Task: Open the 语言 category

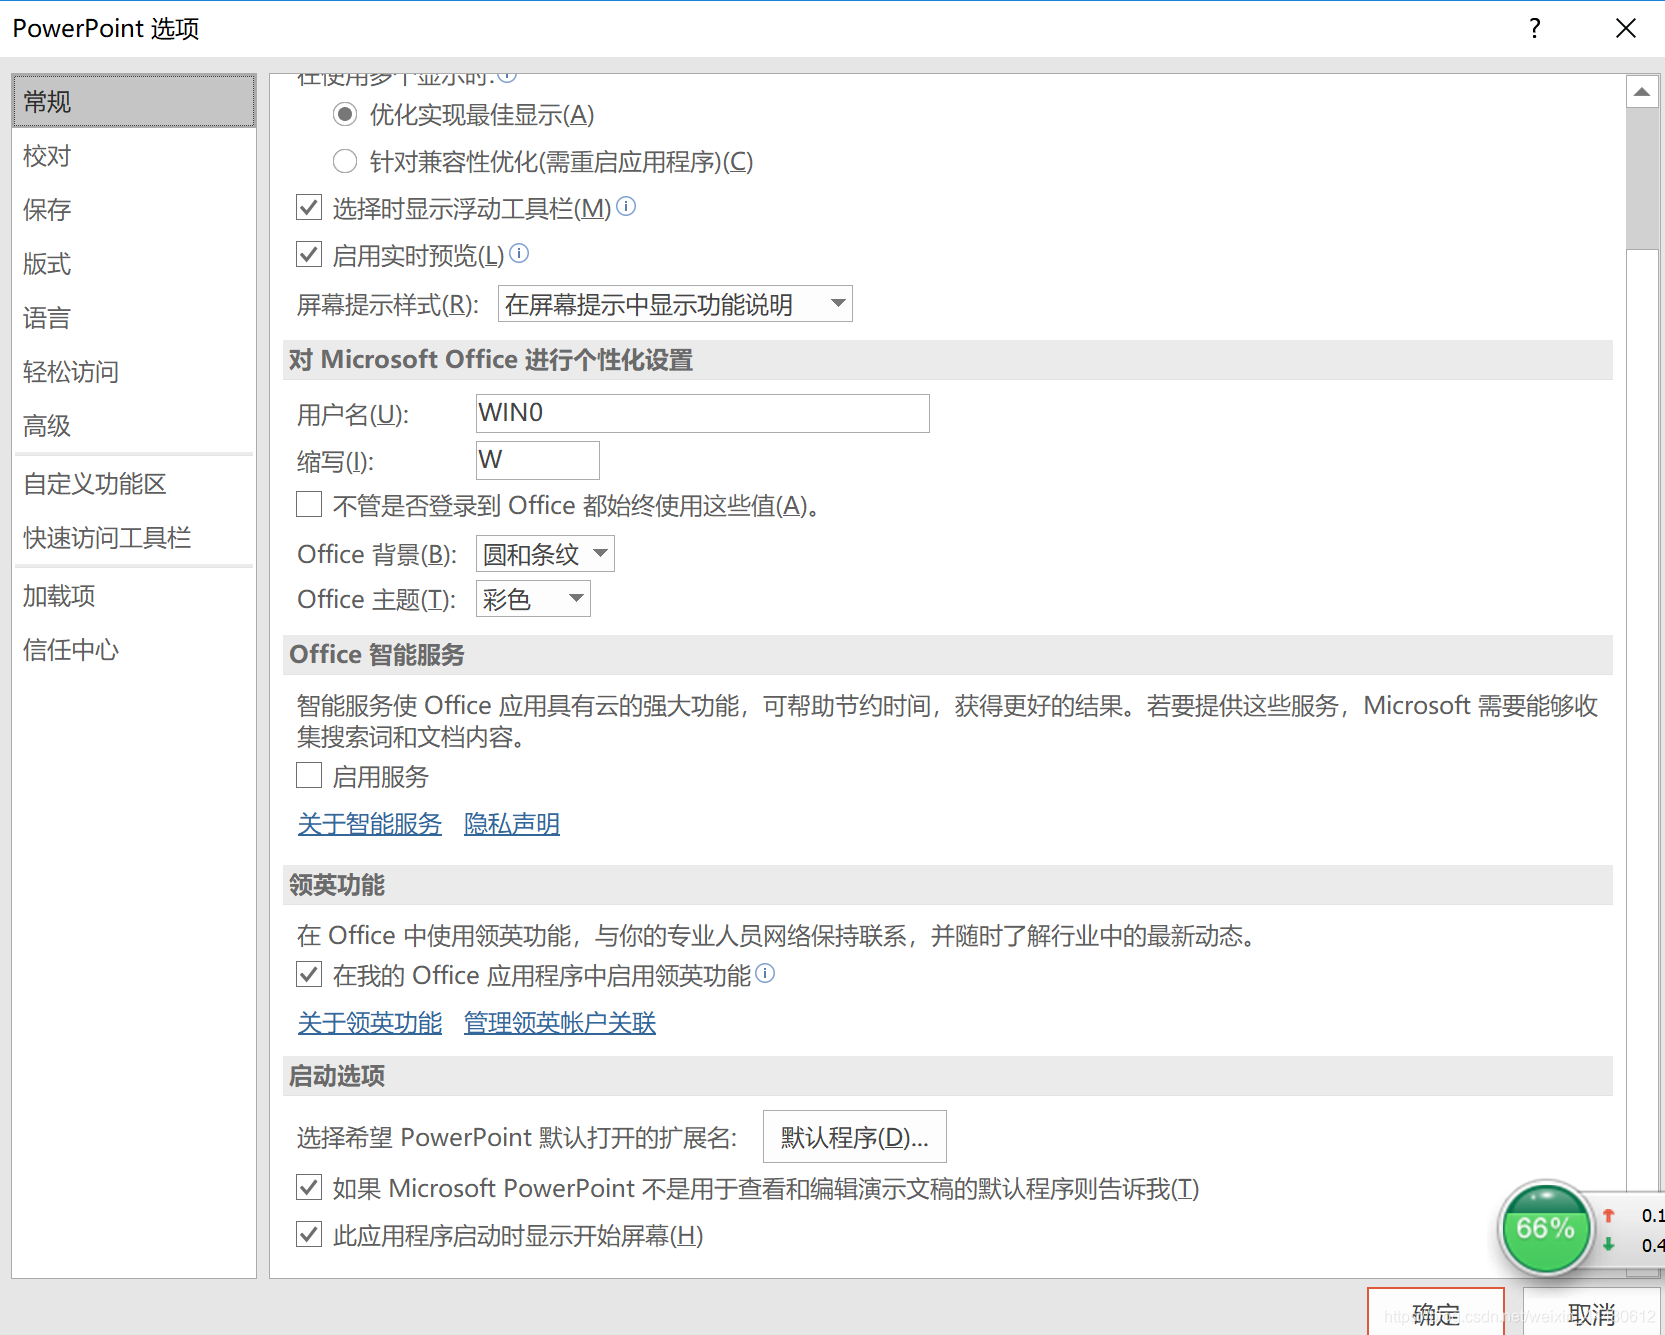Action: pyautogui.click(x=134, y=317)
